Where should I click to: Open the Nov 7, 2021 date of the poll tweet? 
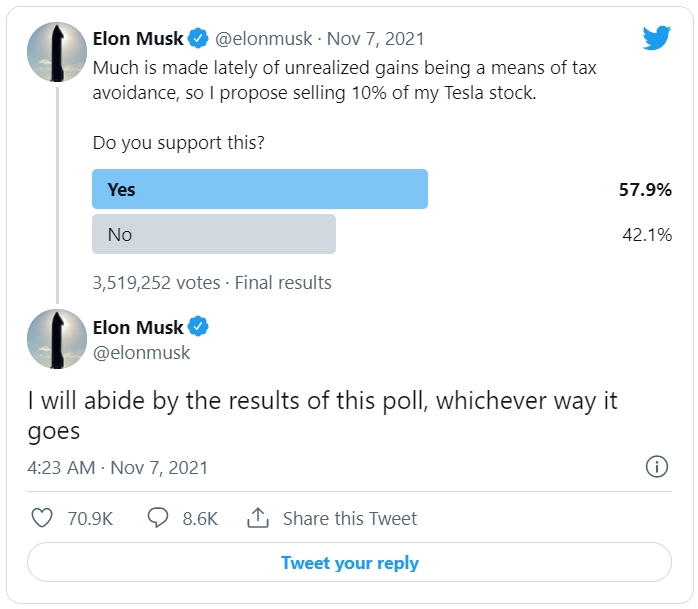coord(375,39)
